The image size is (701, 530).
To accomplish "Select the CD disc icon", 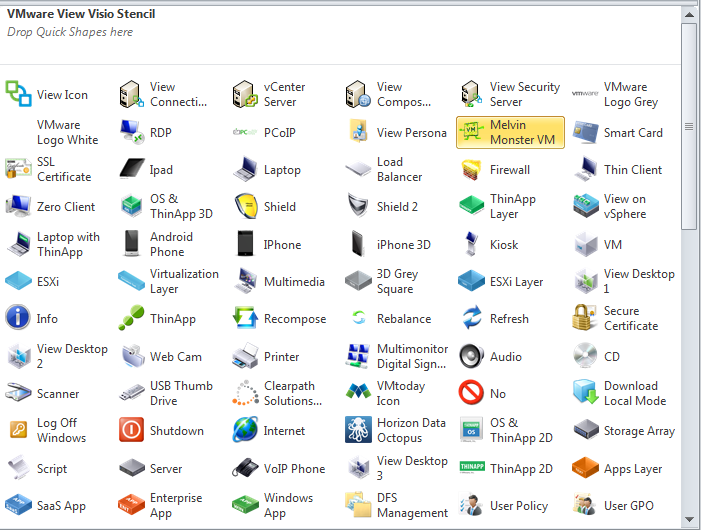I will [585, 355].
